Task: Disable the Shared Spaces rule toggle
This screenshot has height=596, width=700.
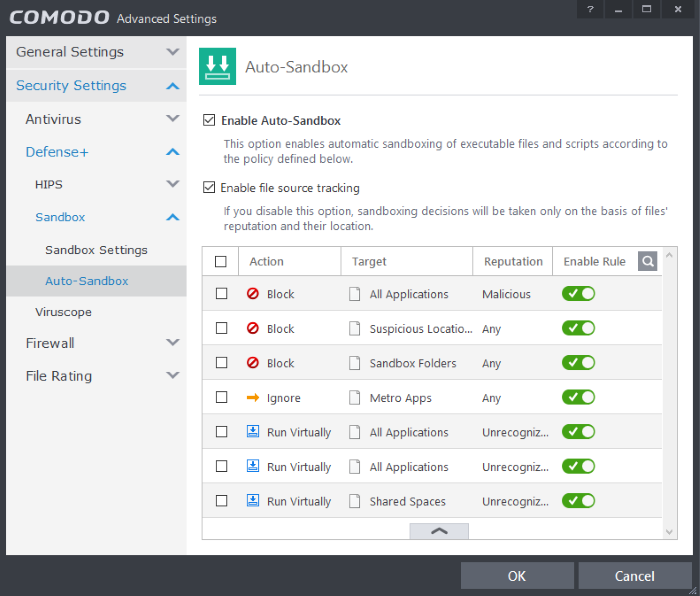Action: [578, 500]
